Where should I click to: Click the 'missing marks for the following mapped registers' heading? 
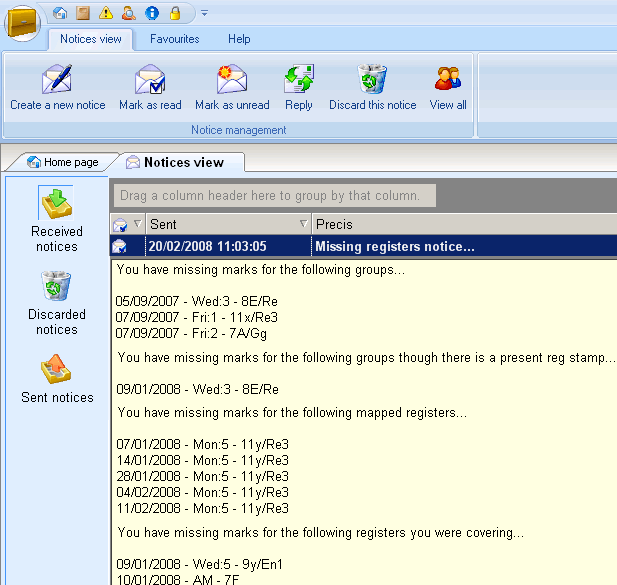pyautogui.click(x=292, y=413)
